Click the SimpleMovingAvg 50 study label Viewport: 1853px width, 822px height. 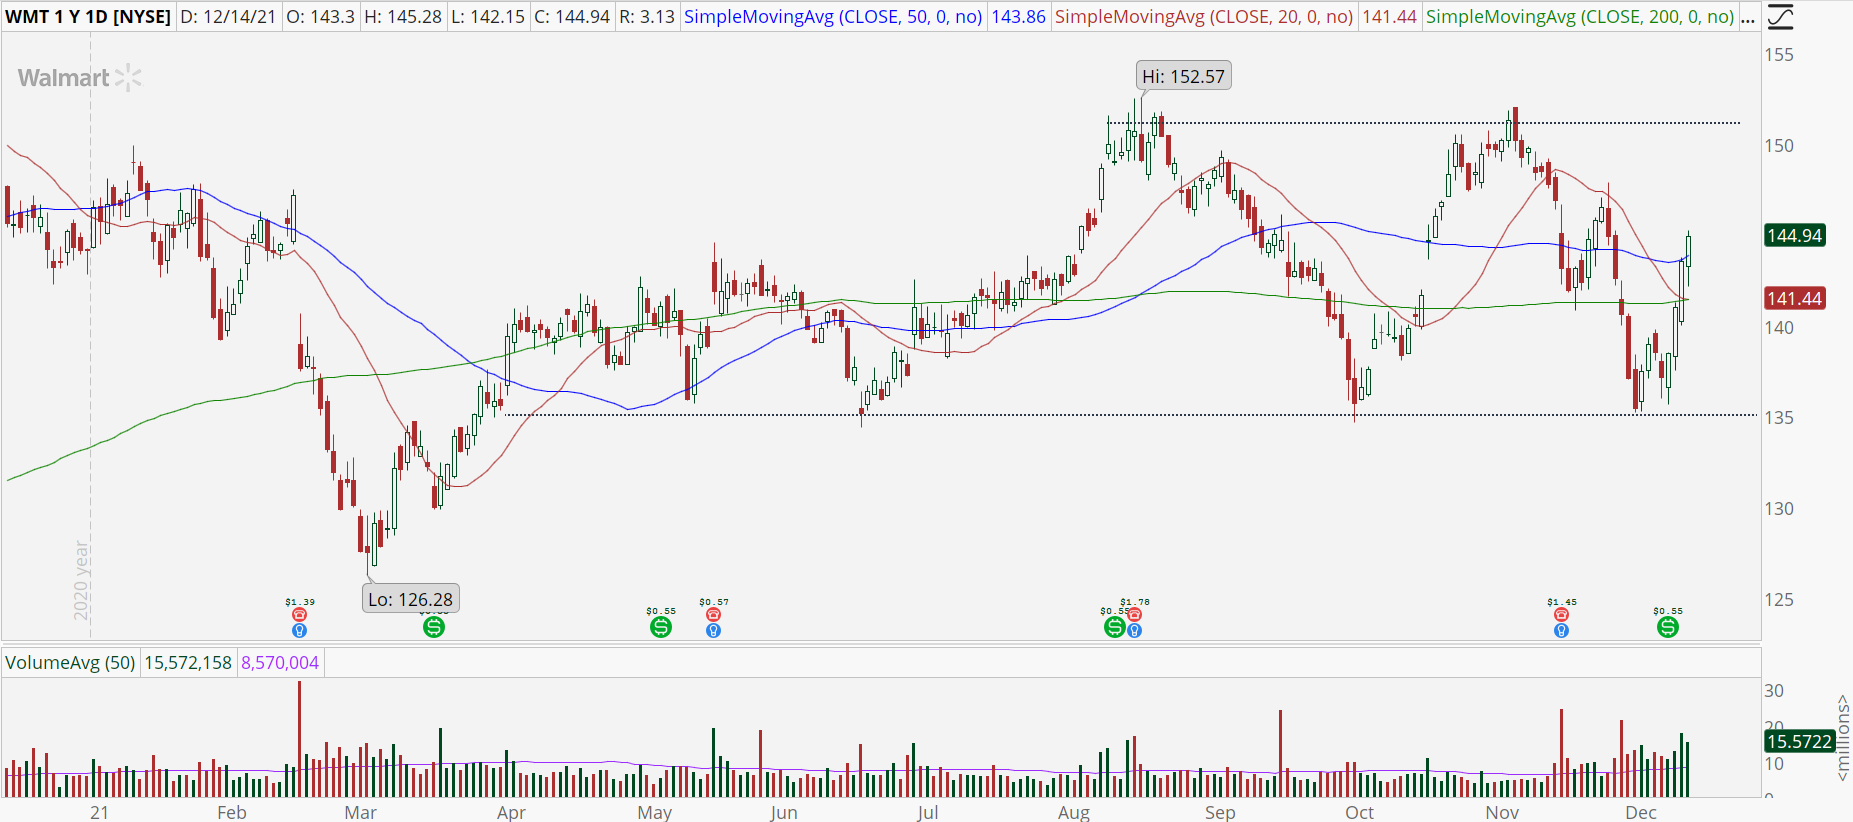(x=833, y=17)
